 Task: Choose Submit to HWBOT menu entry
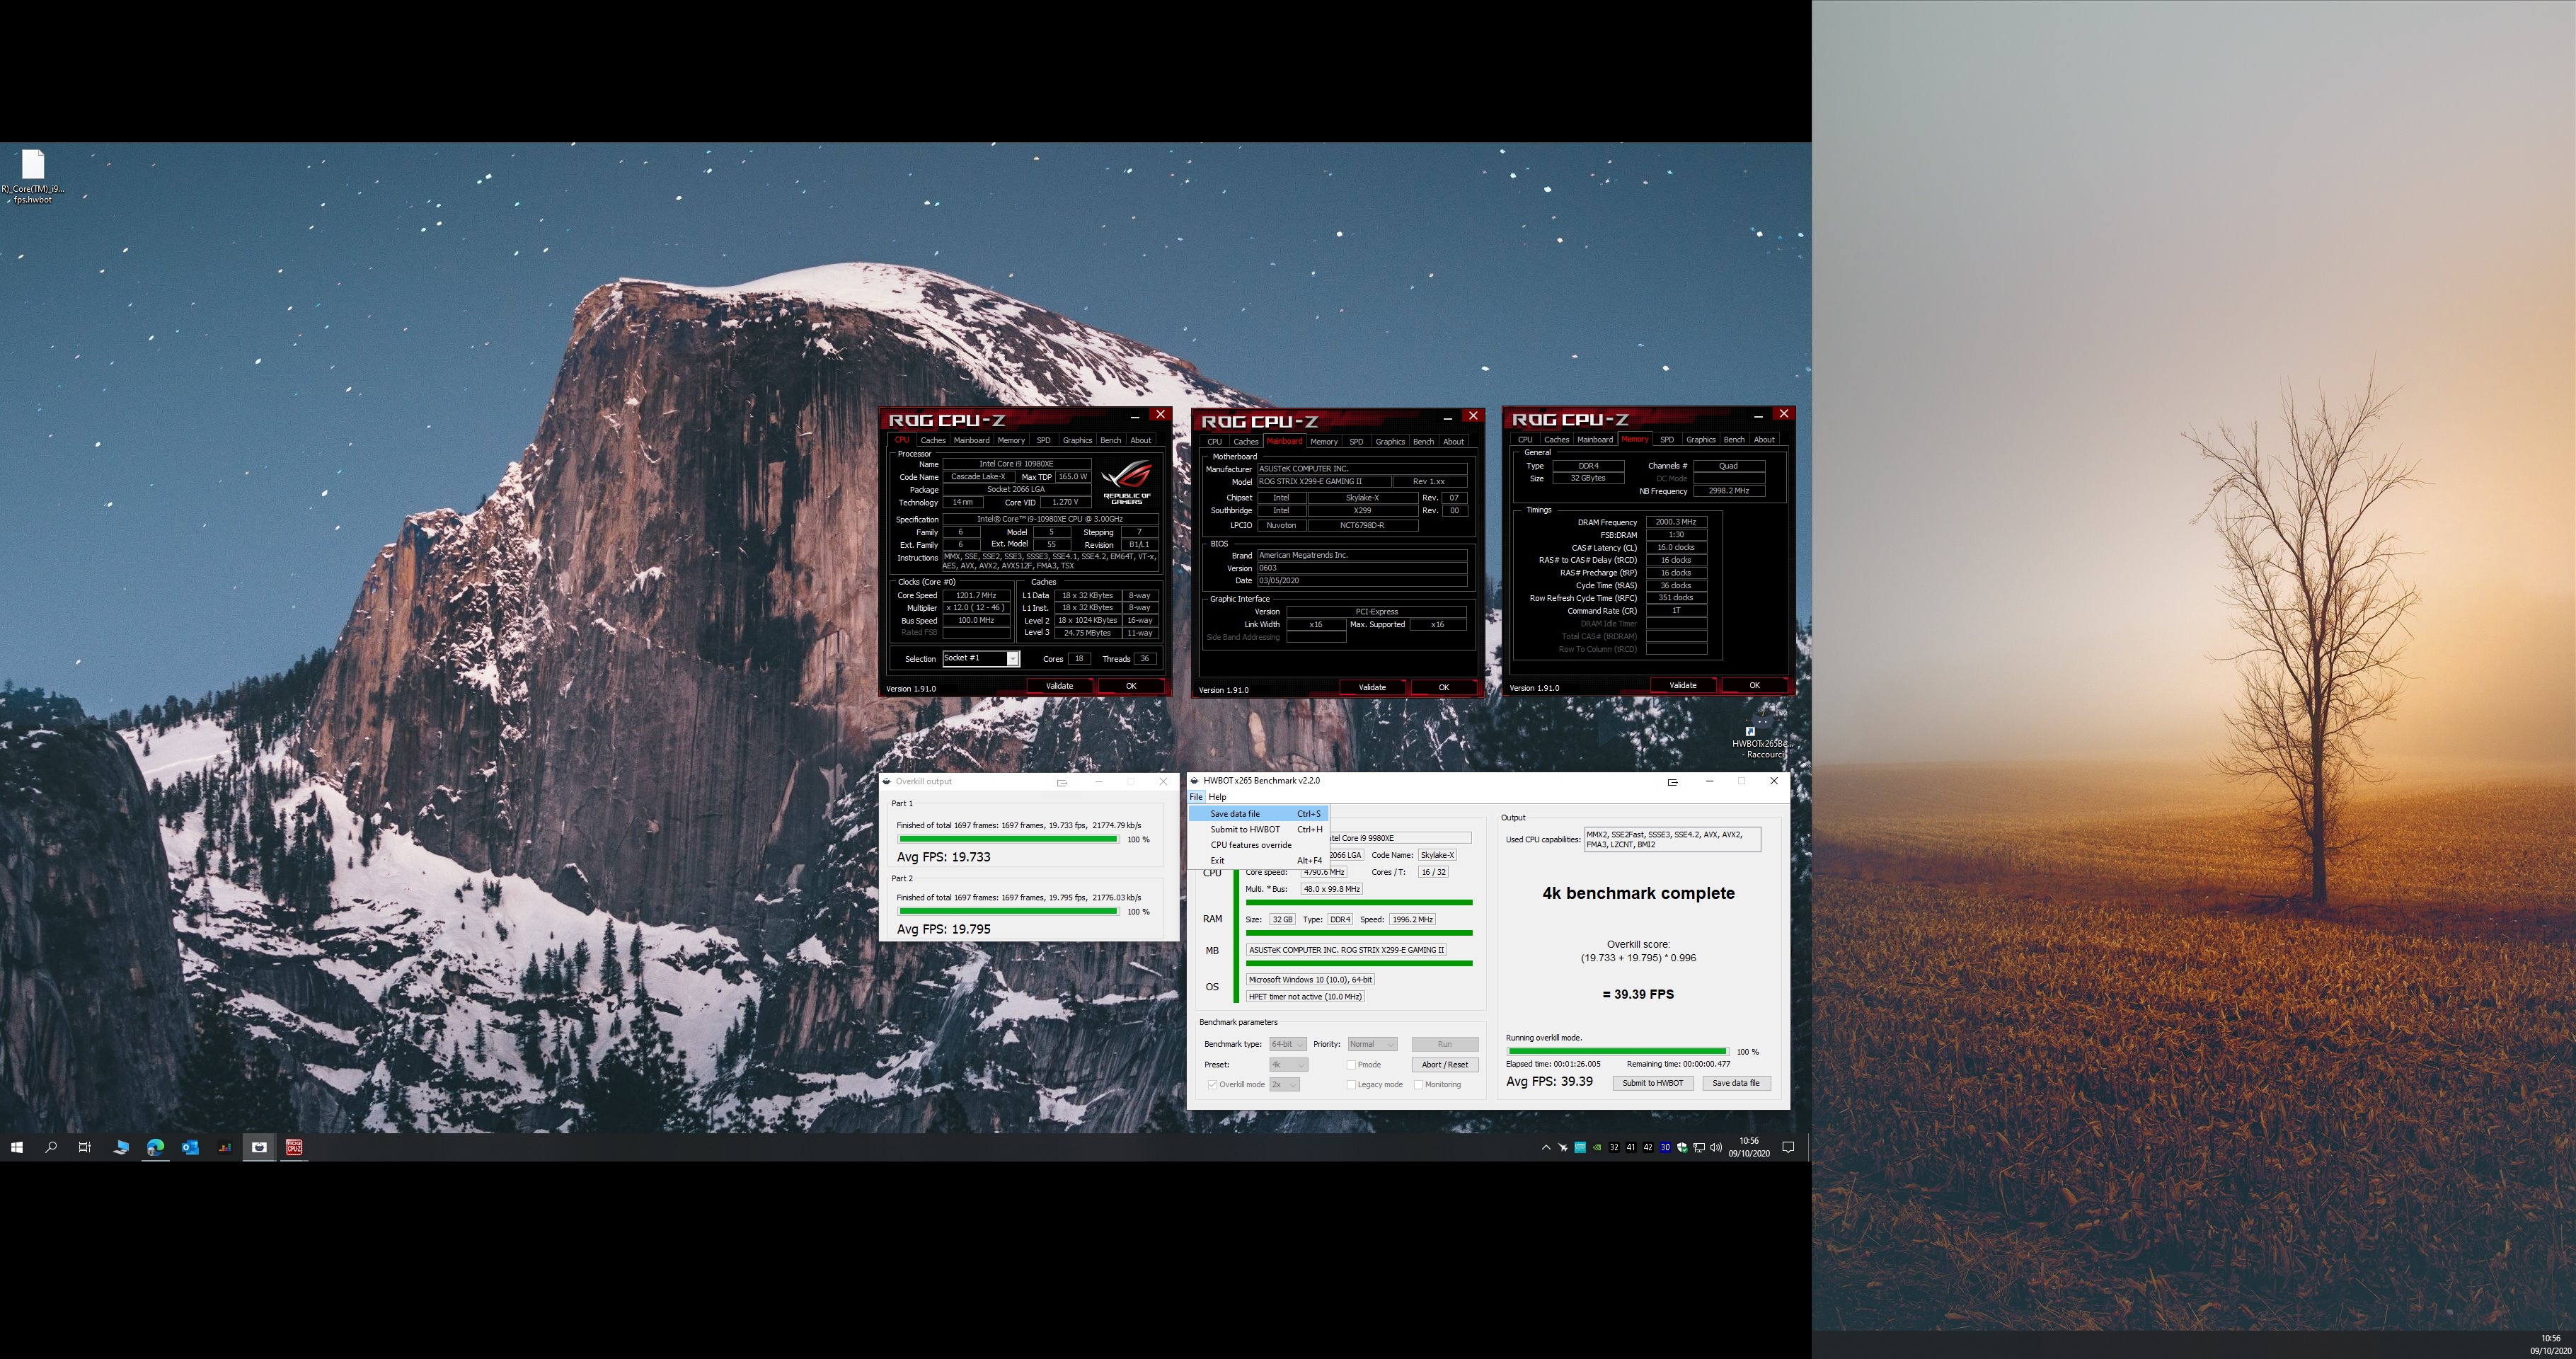pos(1258,829)
